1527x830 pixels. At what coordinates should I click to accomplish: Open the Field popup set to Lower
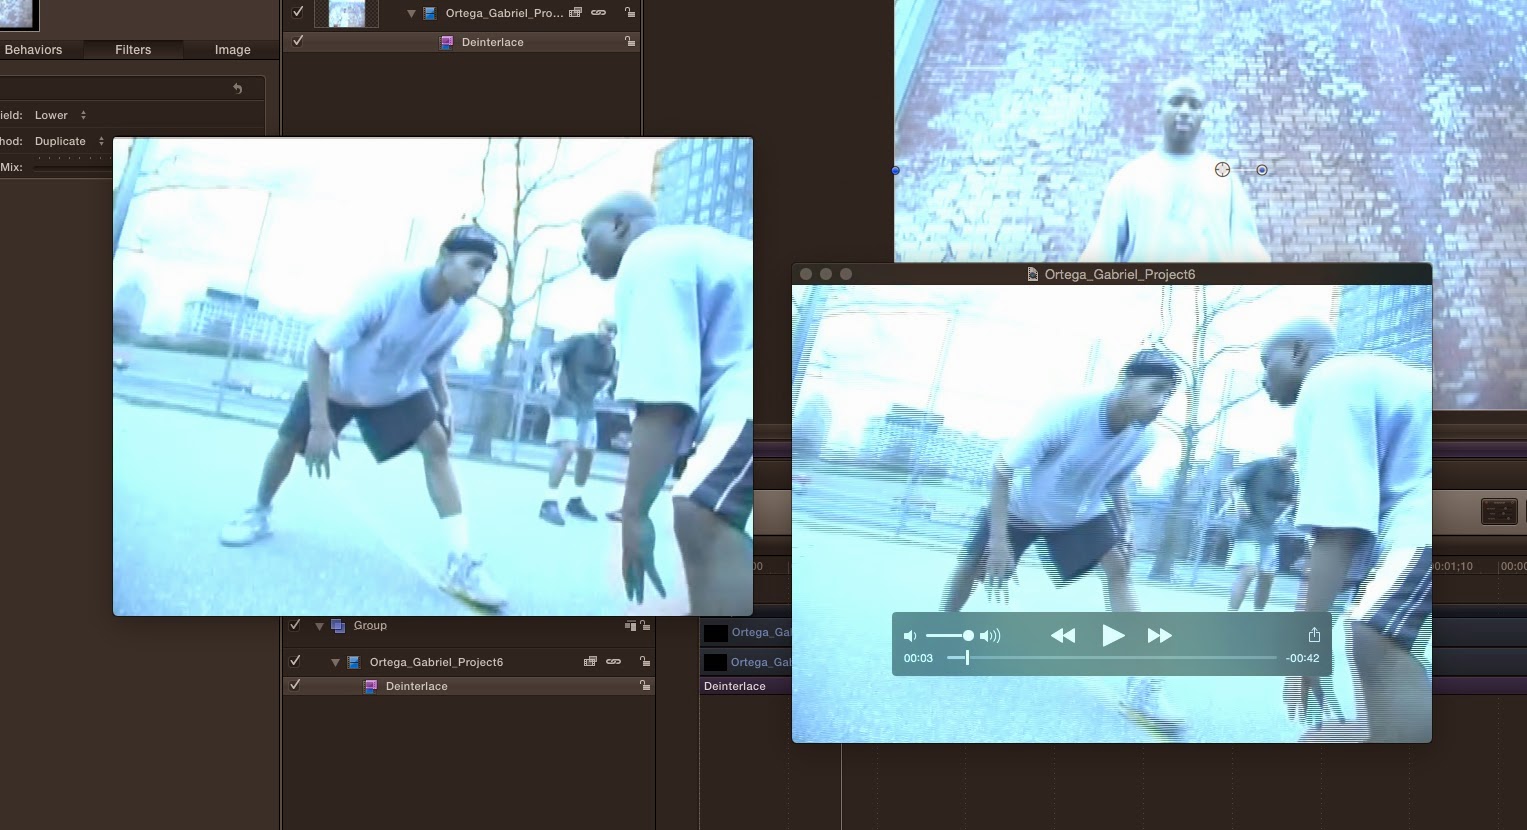click(x=55, y=115)
